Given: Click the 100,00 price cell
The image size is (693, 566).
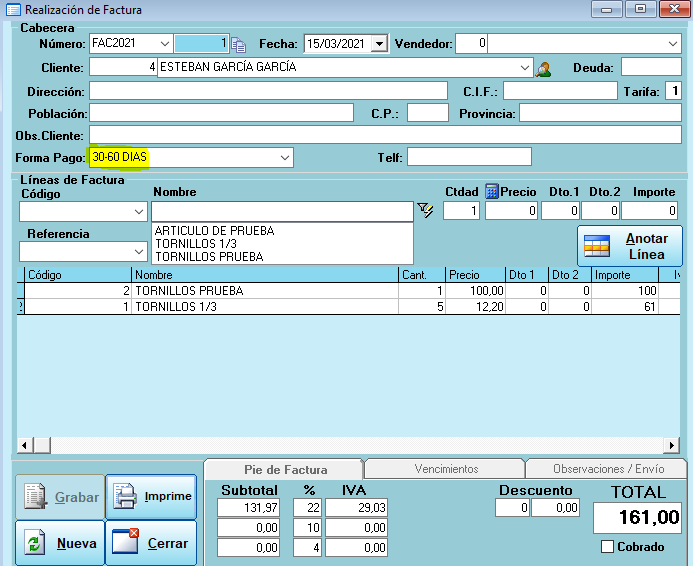Looking at the screenshot, I should tap(475, 291).
